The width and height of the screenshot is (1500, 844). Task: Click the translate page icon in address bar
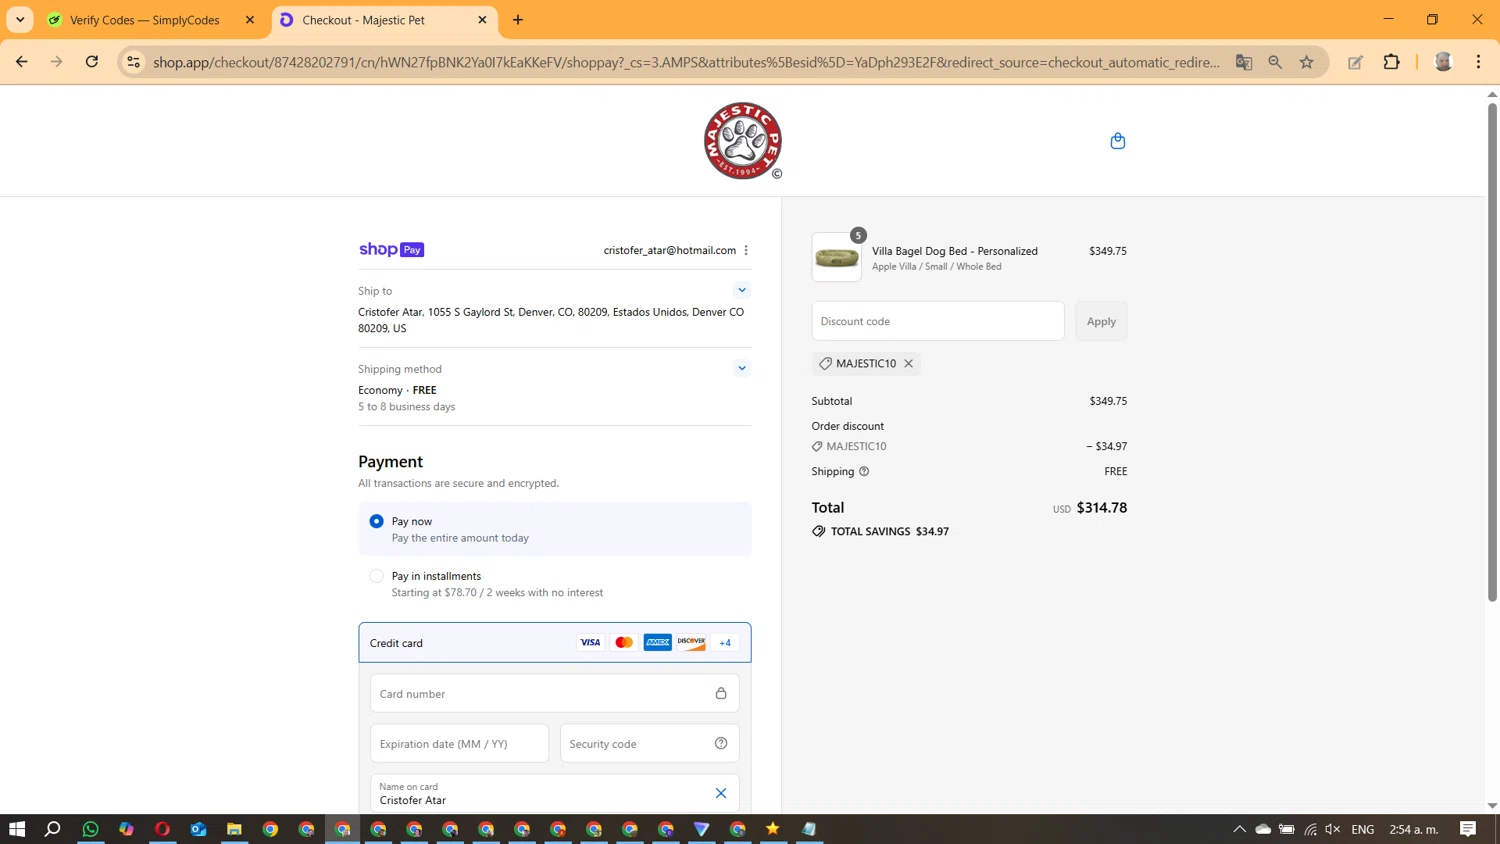[1244, 62]
